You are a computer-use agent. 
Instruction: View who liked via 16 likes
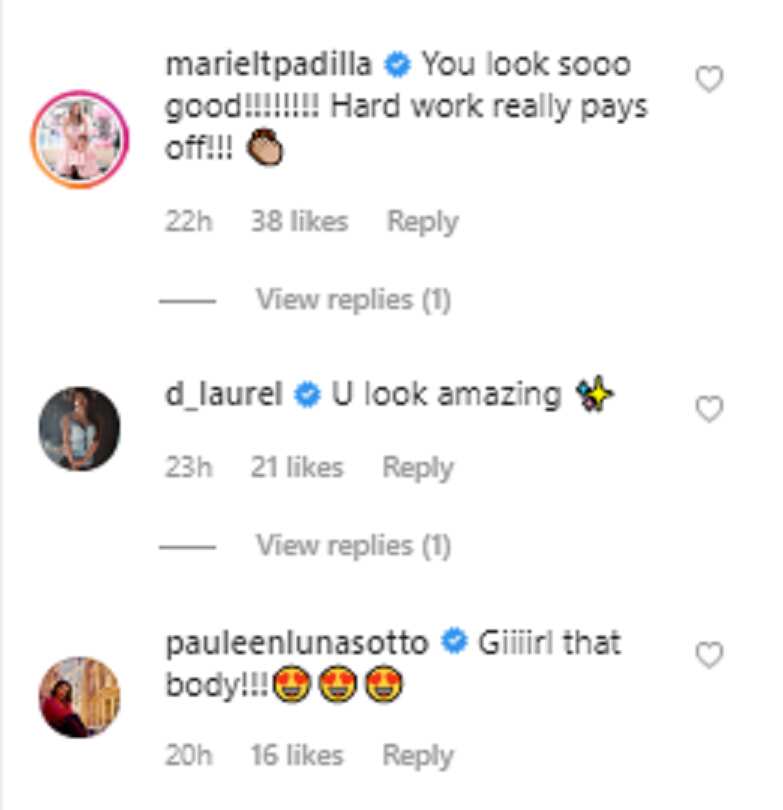click(x=297, y=755)
